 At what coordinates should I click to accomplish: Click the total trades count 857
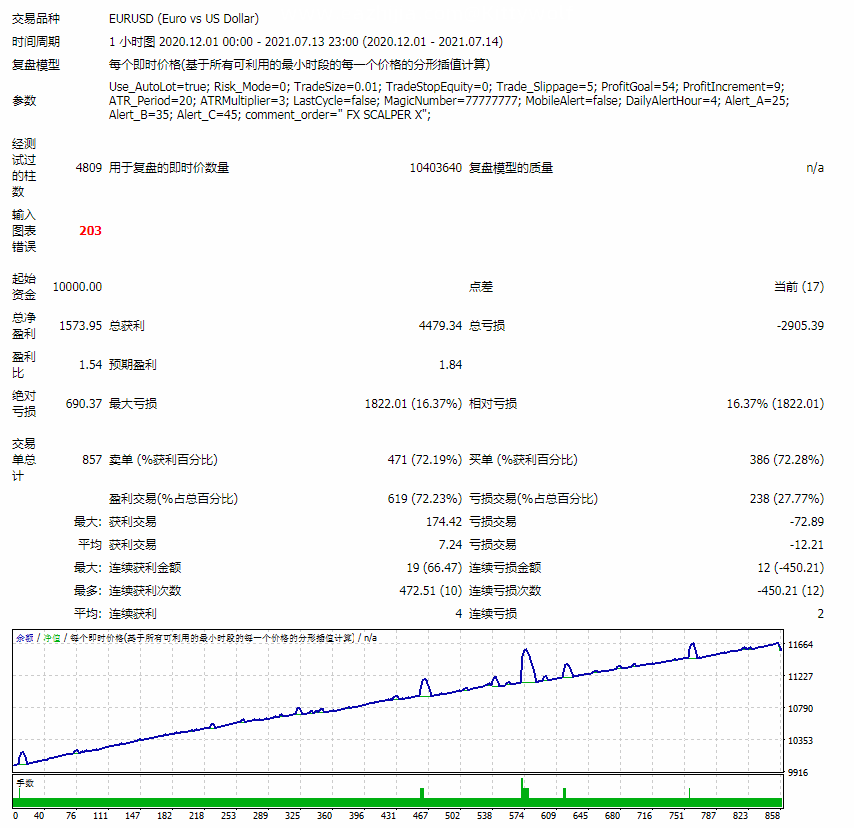coord(90,460)
